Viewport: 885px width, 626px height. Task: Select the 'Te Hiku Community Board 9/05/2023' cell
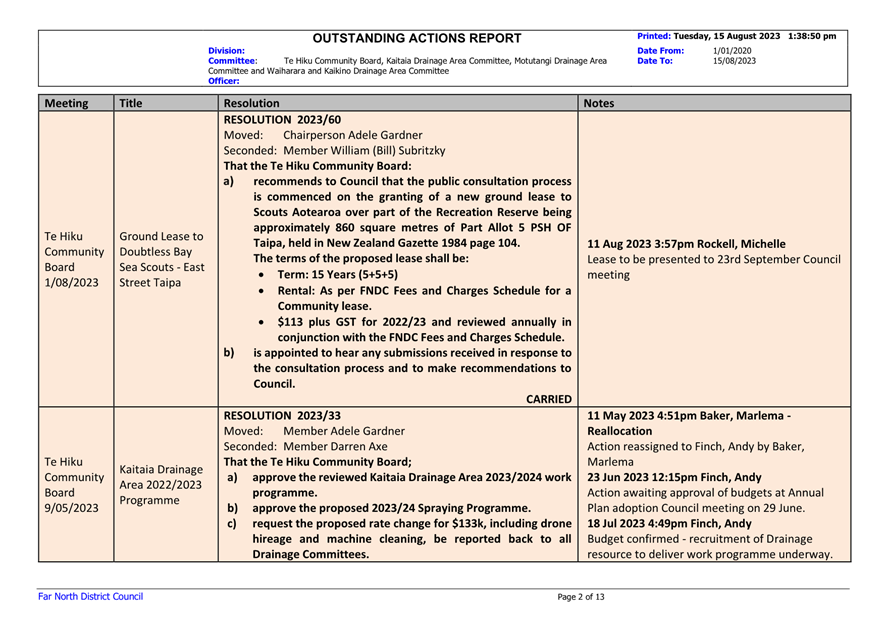75,485
